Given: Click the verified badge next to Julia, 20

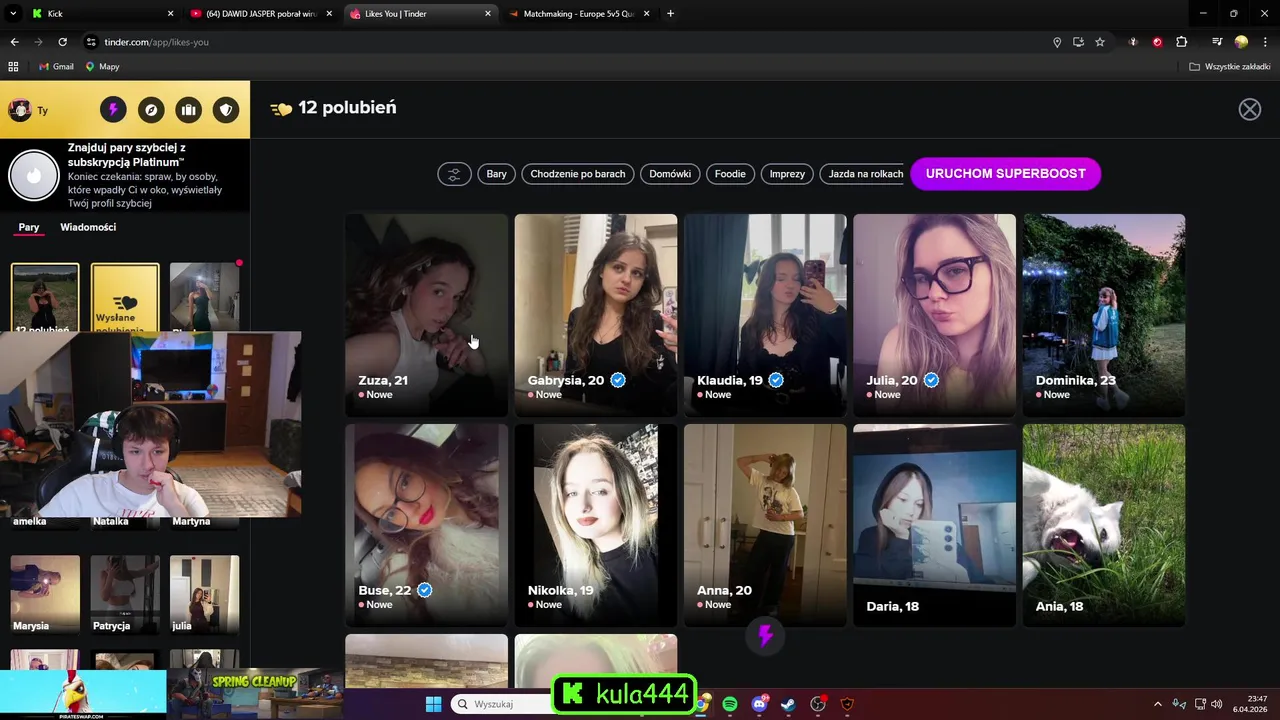Looking at the screenshot, I should tap(931, 380).
